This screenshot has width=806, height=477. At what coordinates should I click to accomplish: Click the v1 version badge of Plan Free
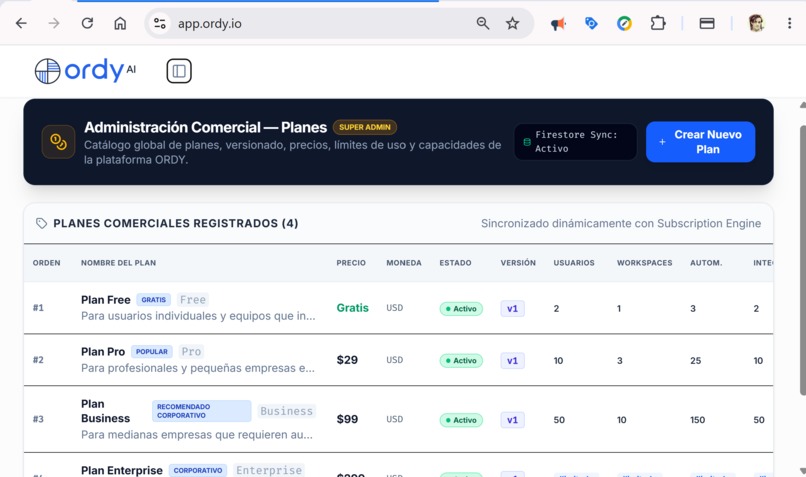pyautogui.click(x=512, y=308)
